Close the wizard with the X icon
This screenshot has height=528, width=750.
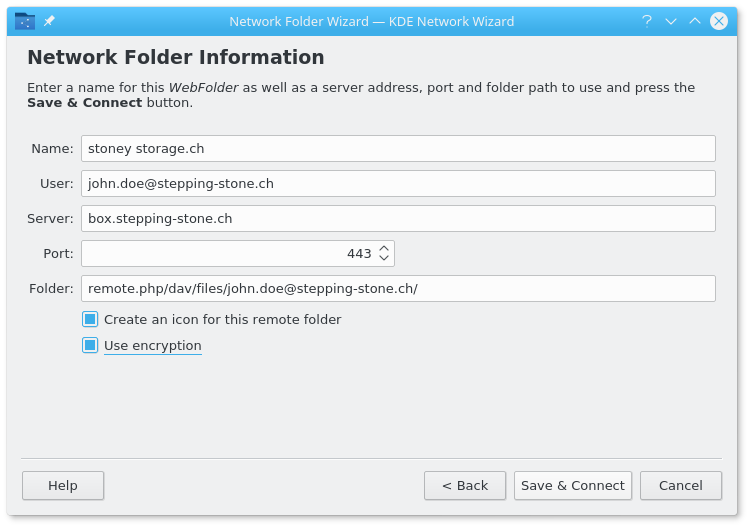pos(718,21)
